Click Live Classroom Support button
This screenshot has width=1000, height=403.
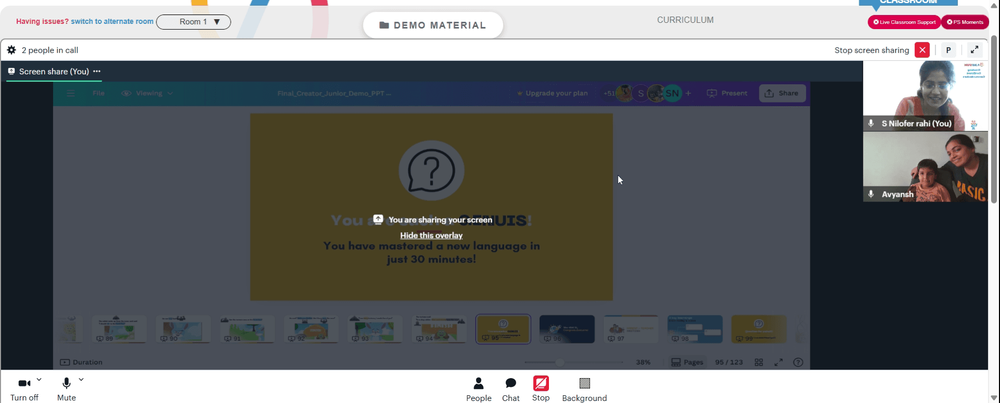(x=904, y=22)
